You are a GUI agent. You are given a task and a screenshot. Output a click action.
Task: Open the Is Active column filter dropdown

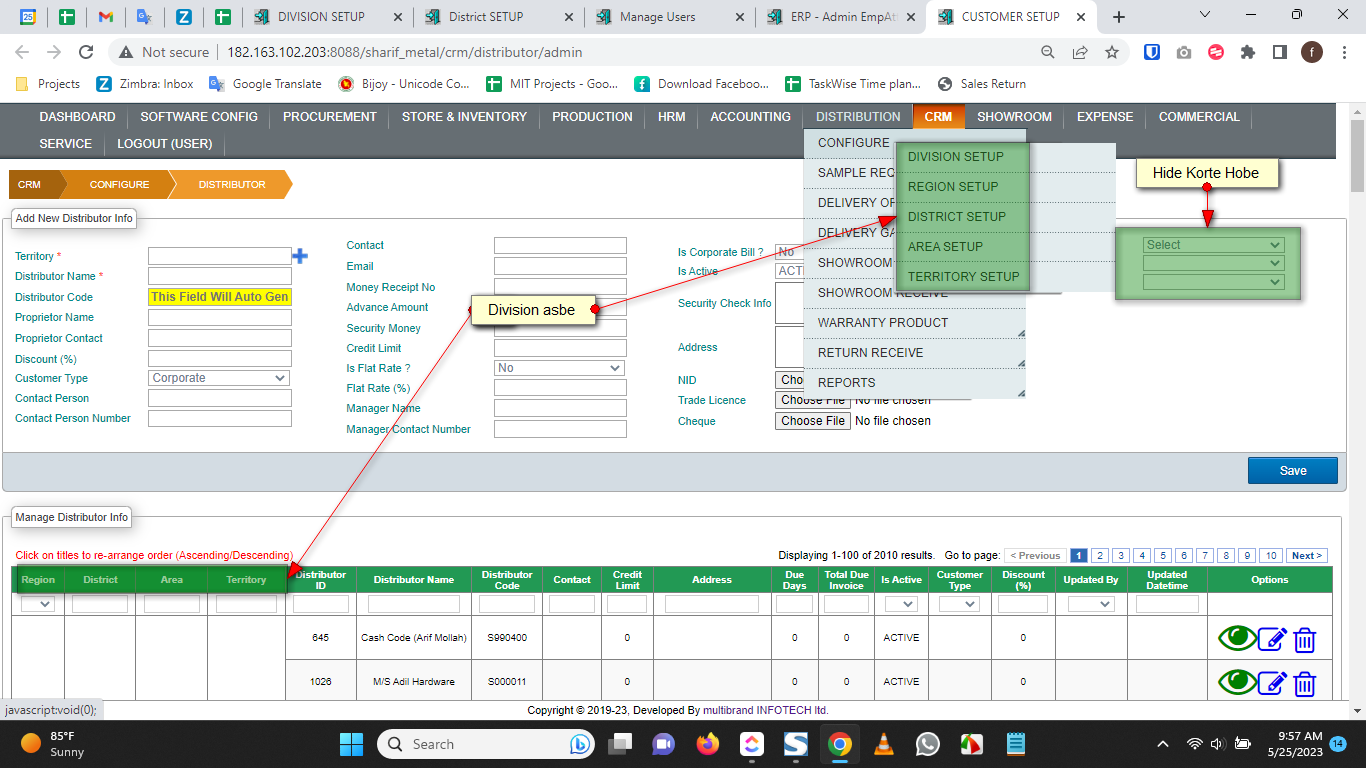click(x=900, y=604)
